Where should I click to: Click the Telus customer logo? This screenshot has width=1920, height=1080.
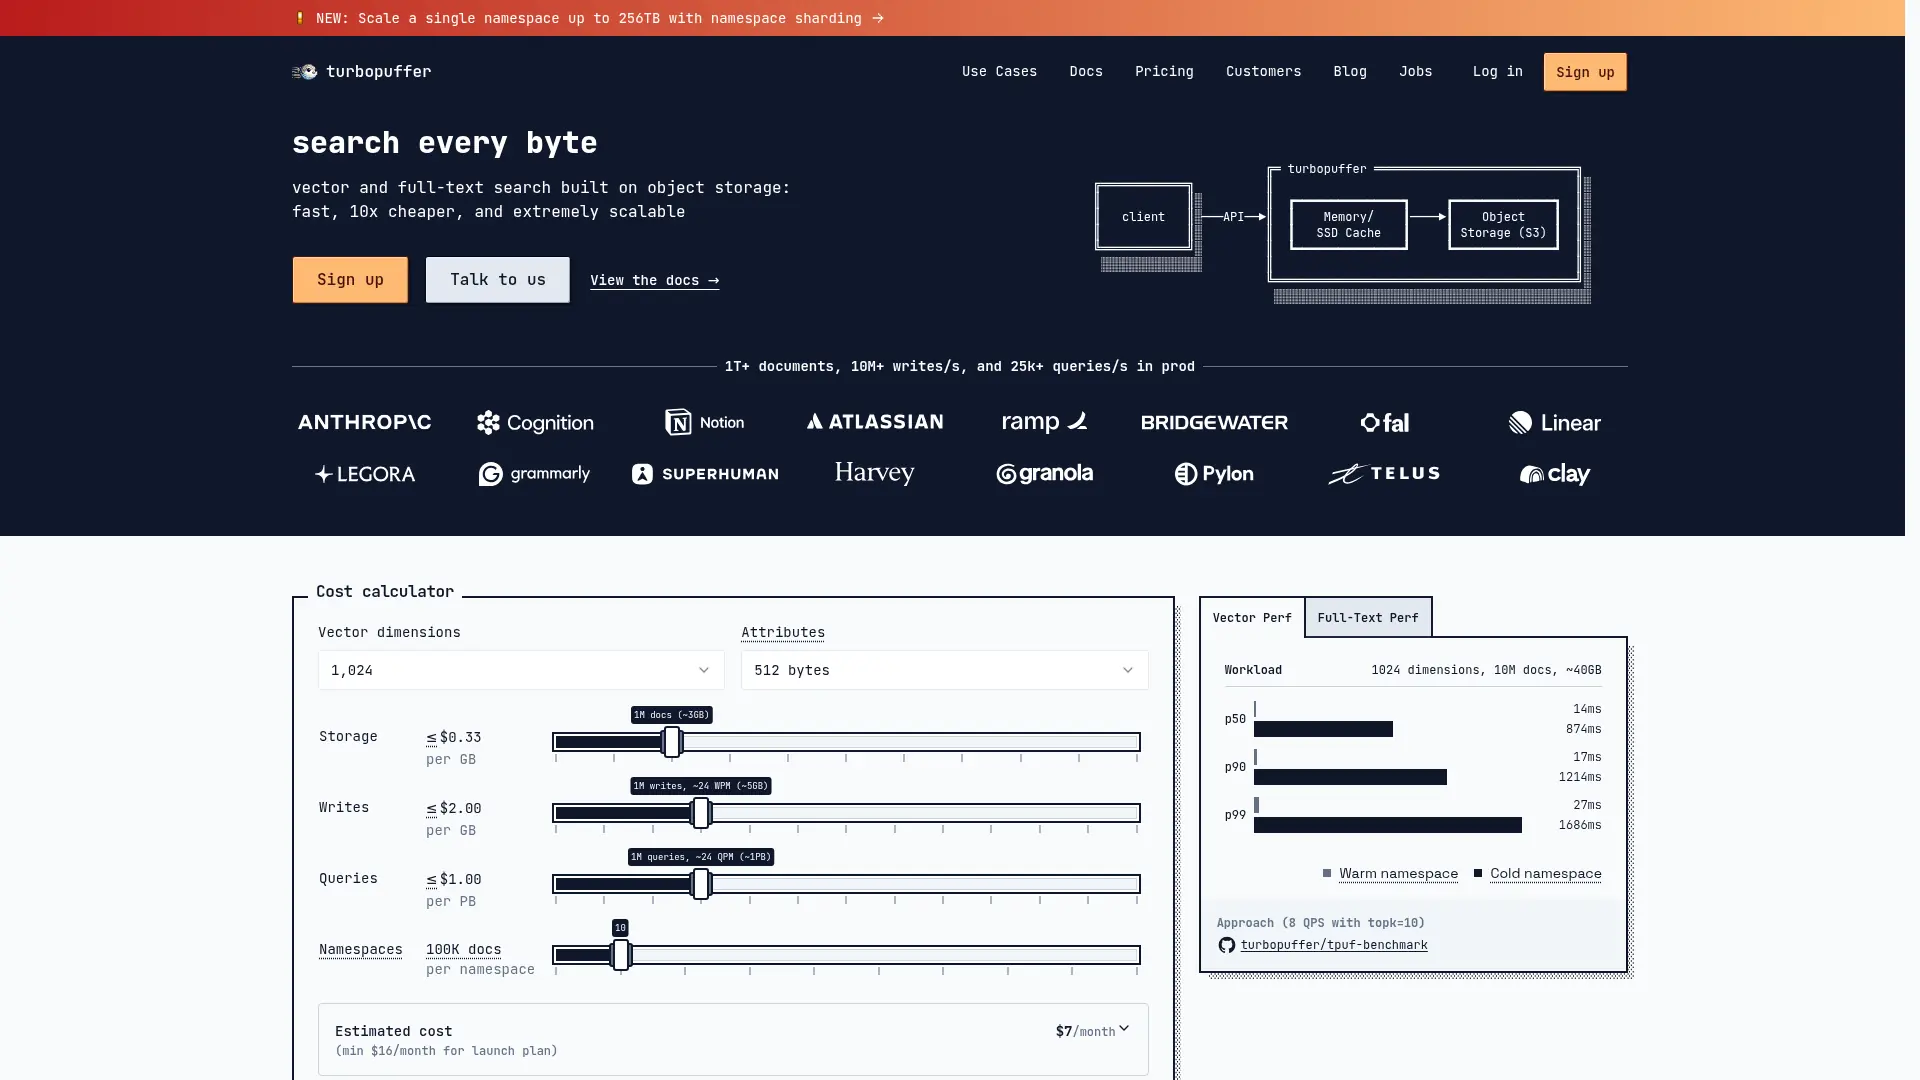pyautogui.click(x=1384, y=474)
